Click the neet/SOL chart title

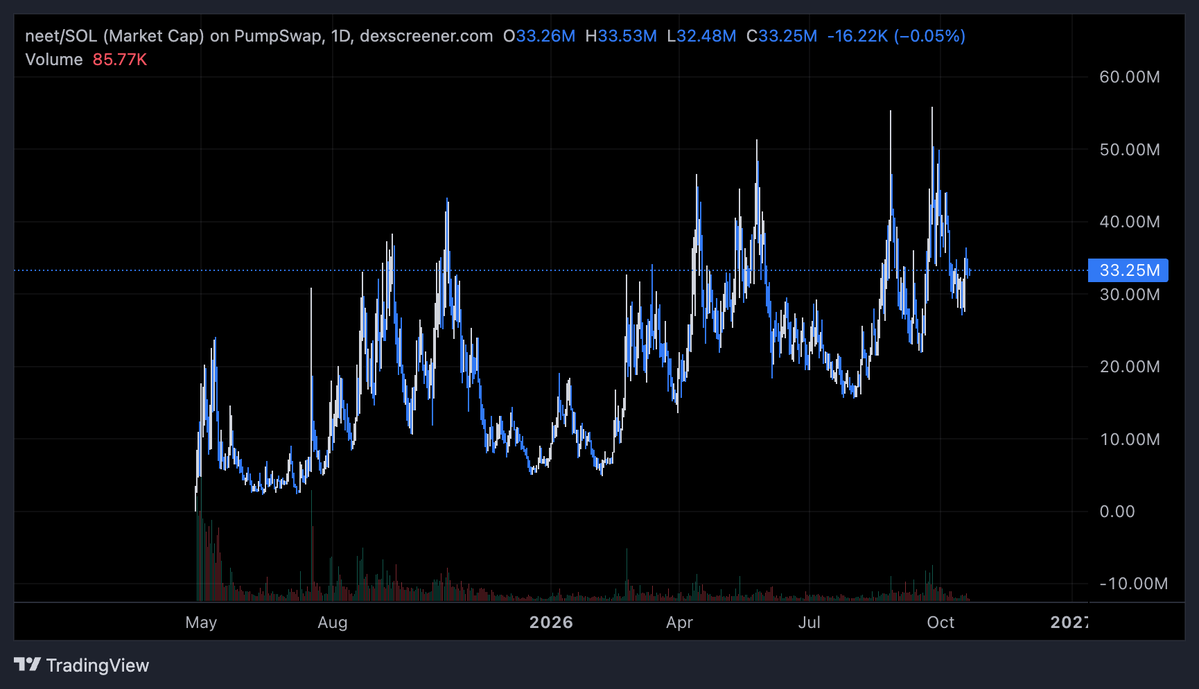tap(259, 36)
